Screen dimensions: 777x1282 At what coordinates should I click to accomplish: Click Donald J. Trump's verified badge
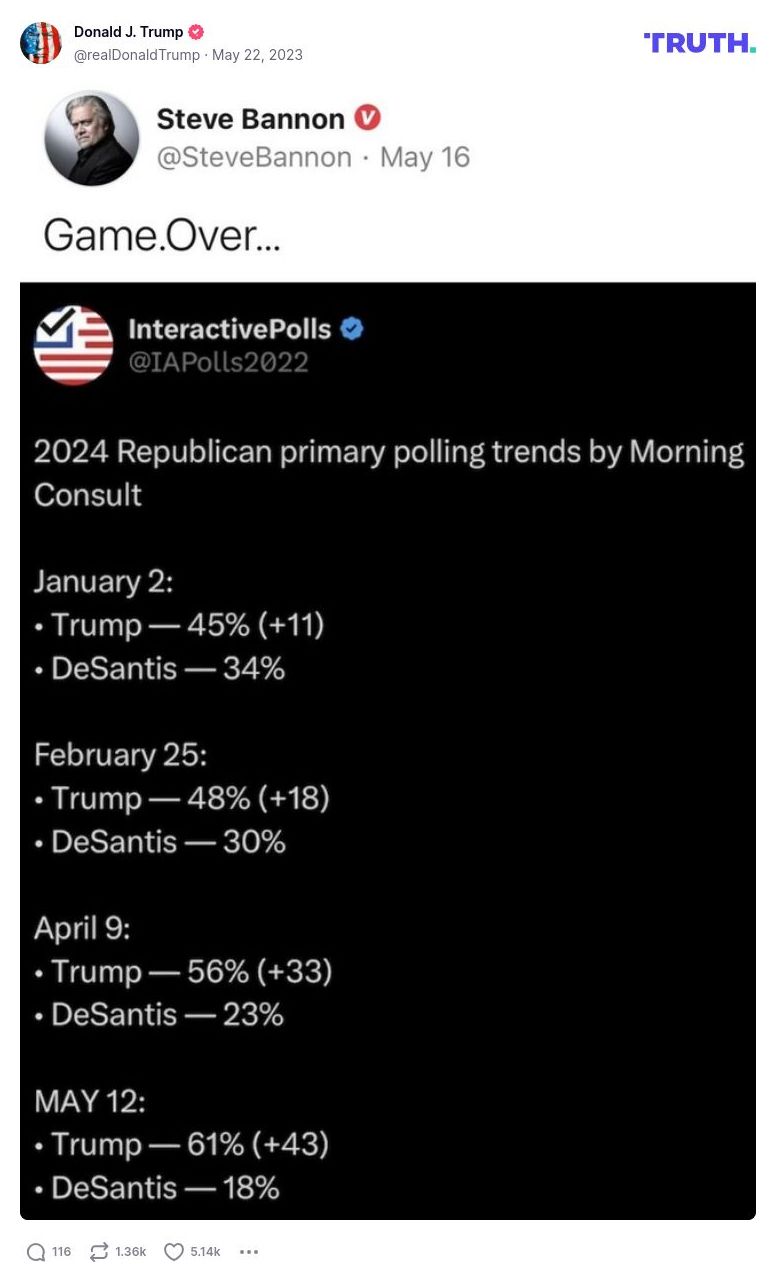point(196,30)
